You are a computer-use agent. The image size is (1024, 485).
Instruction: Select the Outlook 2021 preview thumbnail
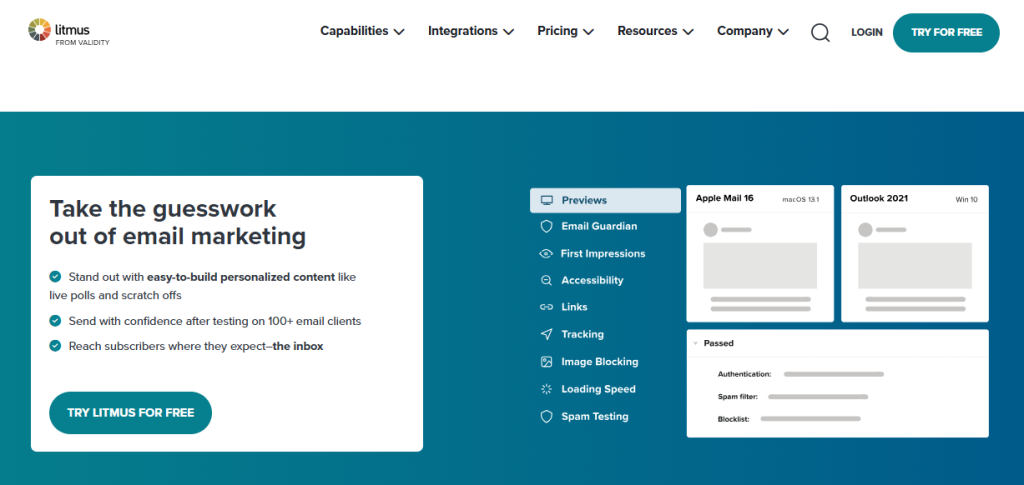tap(914, 254)
